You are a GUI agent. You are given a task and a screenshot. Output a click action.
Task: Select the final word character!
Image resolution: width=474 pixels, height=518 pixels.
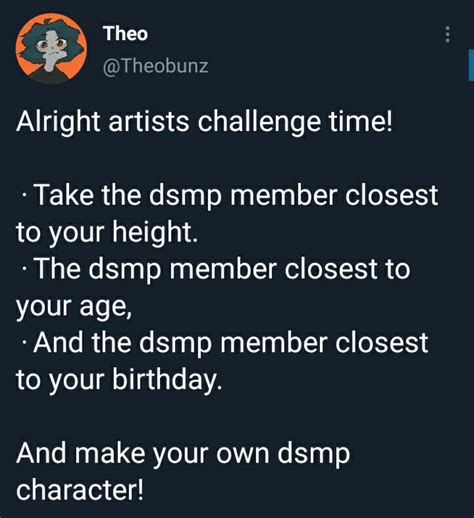(80, 490)
